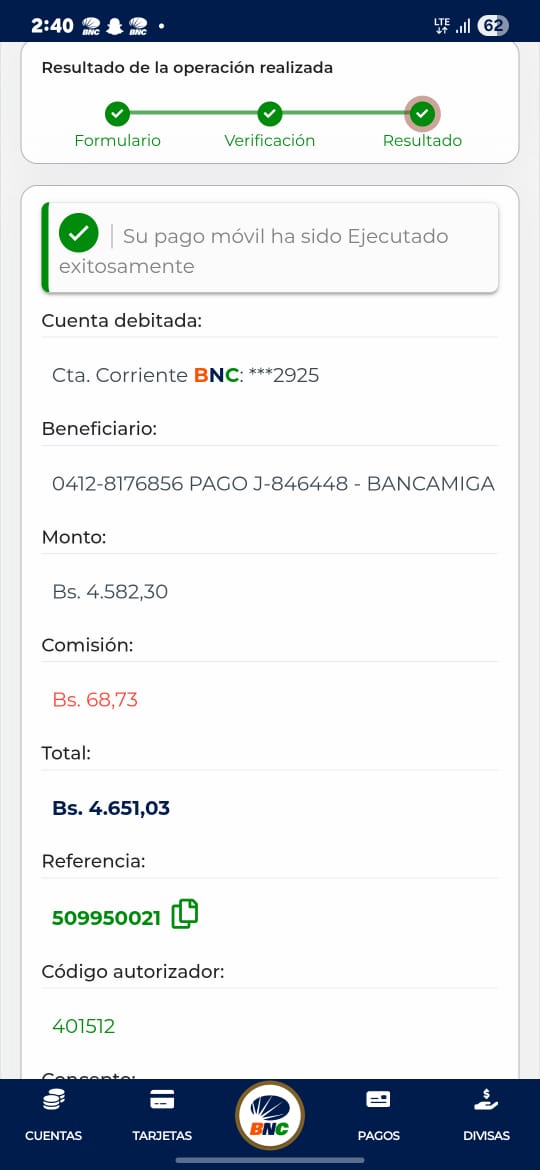
Task: Tap the DIVISAS tab label
Action: [486, 1136]
